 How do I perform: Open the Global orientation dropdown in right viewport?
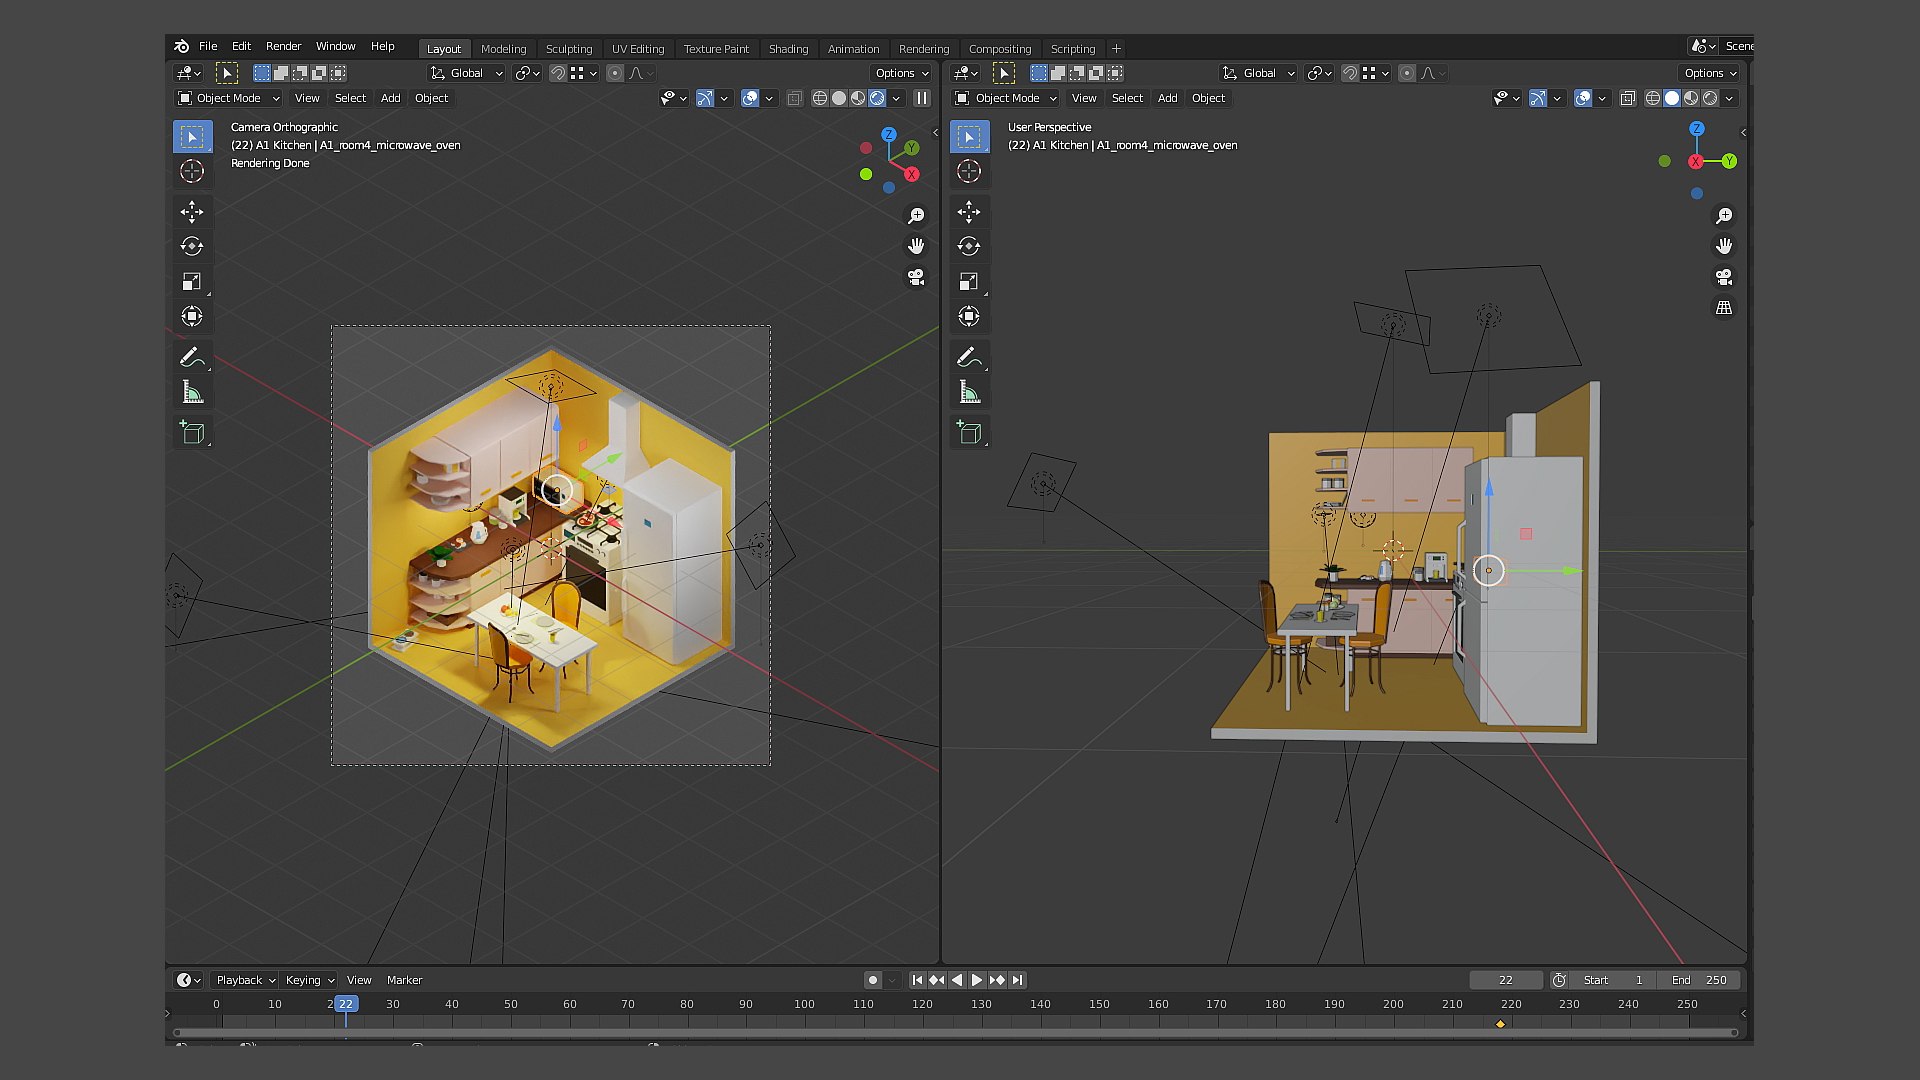(1258, 73)
